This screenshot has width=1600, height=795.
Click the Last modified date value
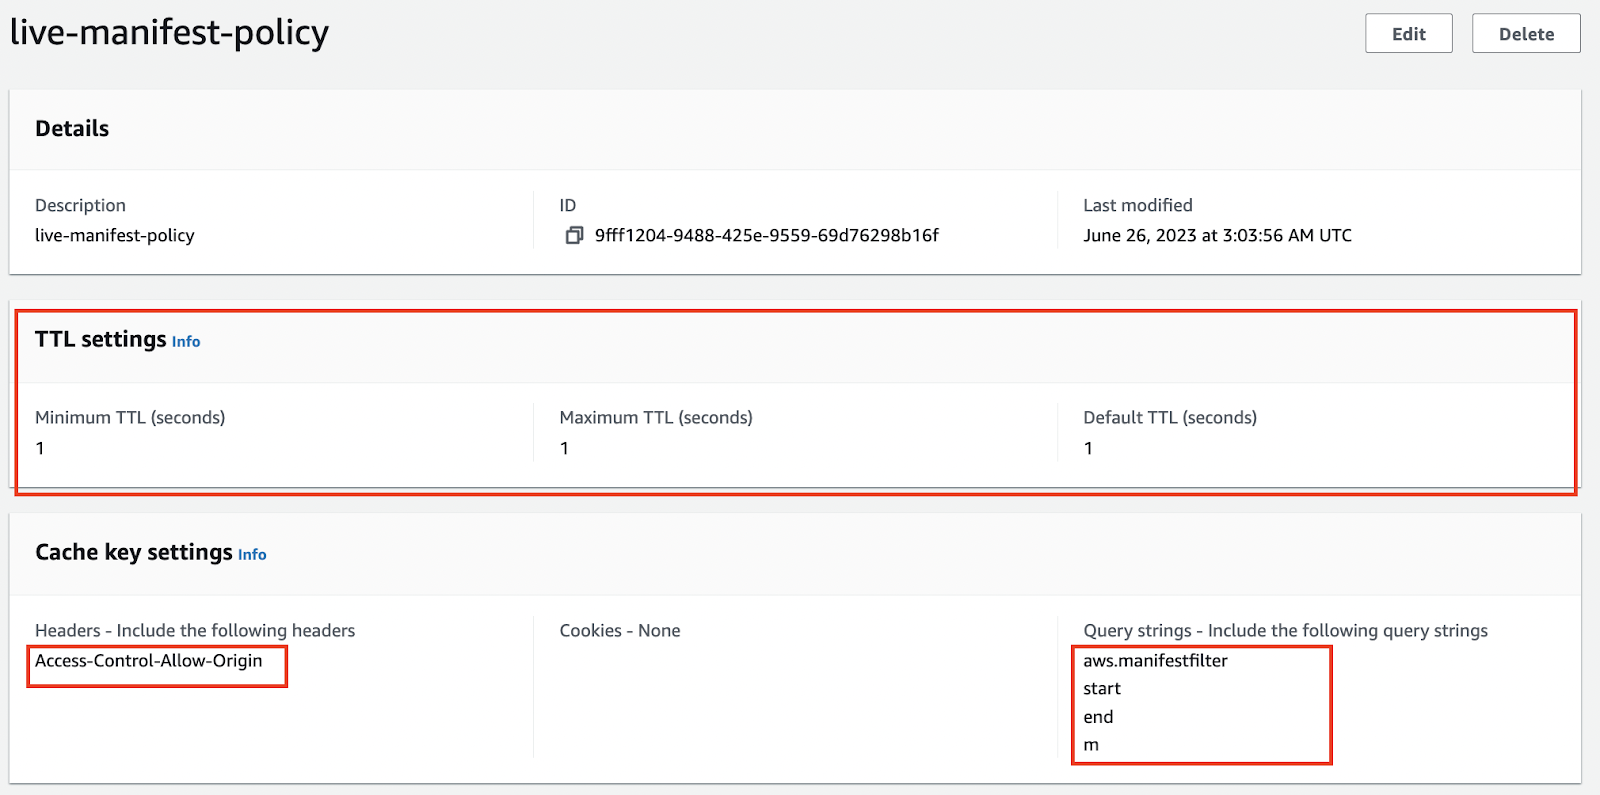coord(1217,236)
